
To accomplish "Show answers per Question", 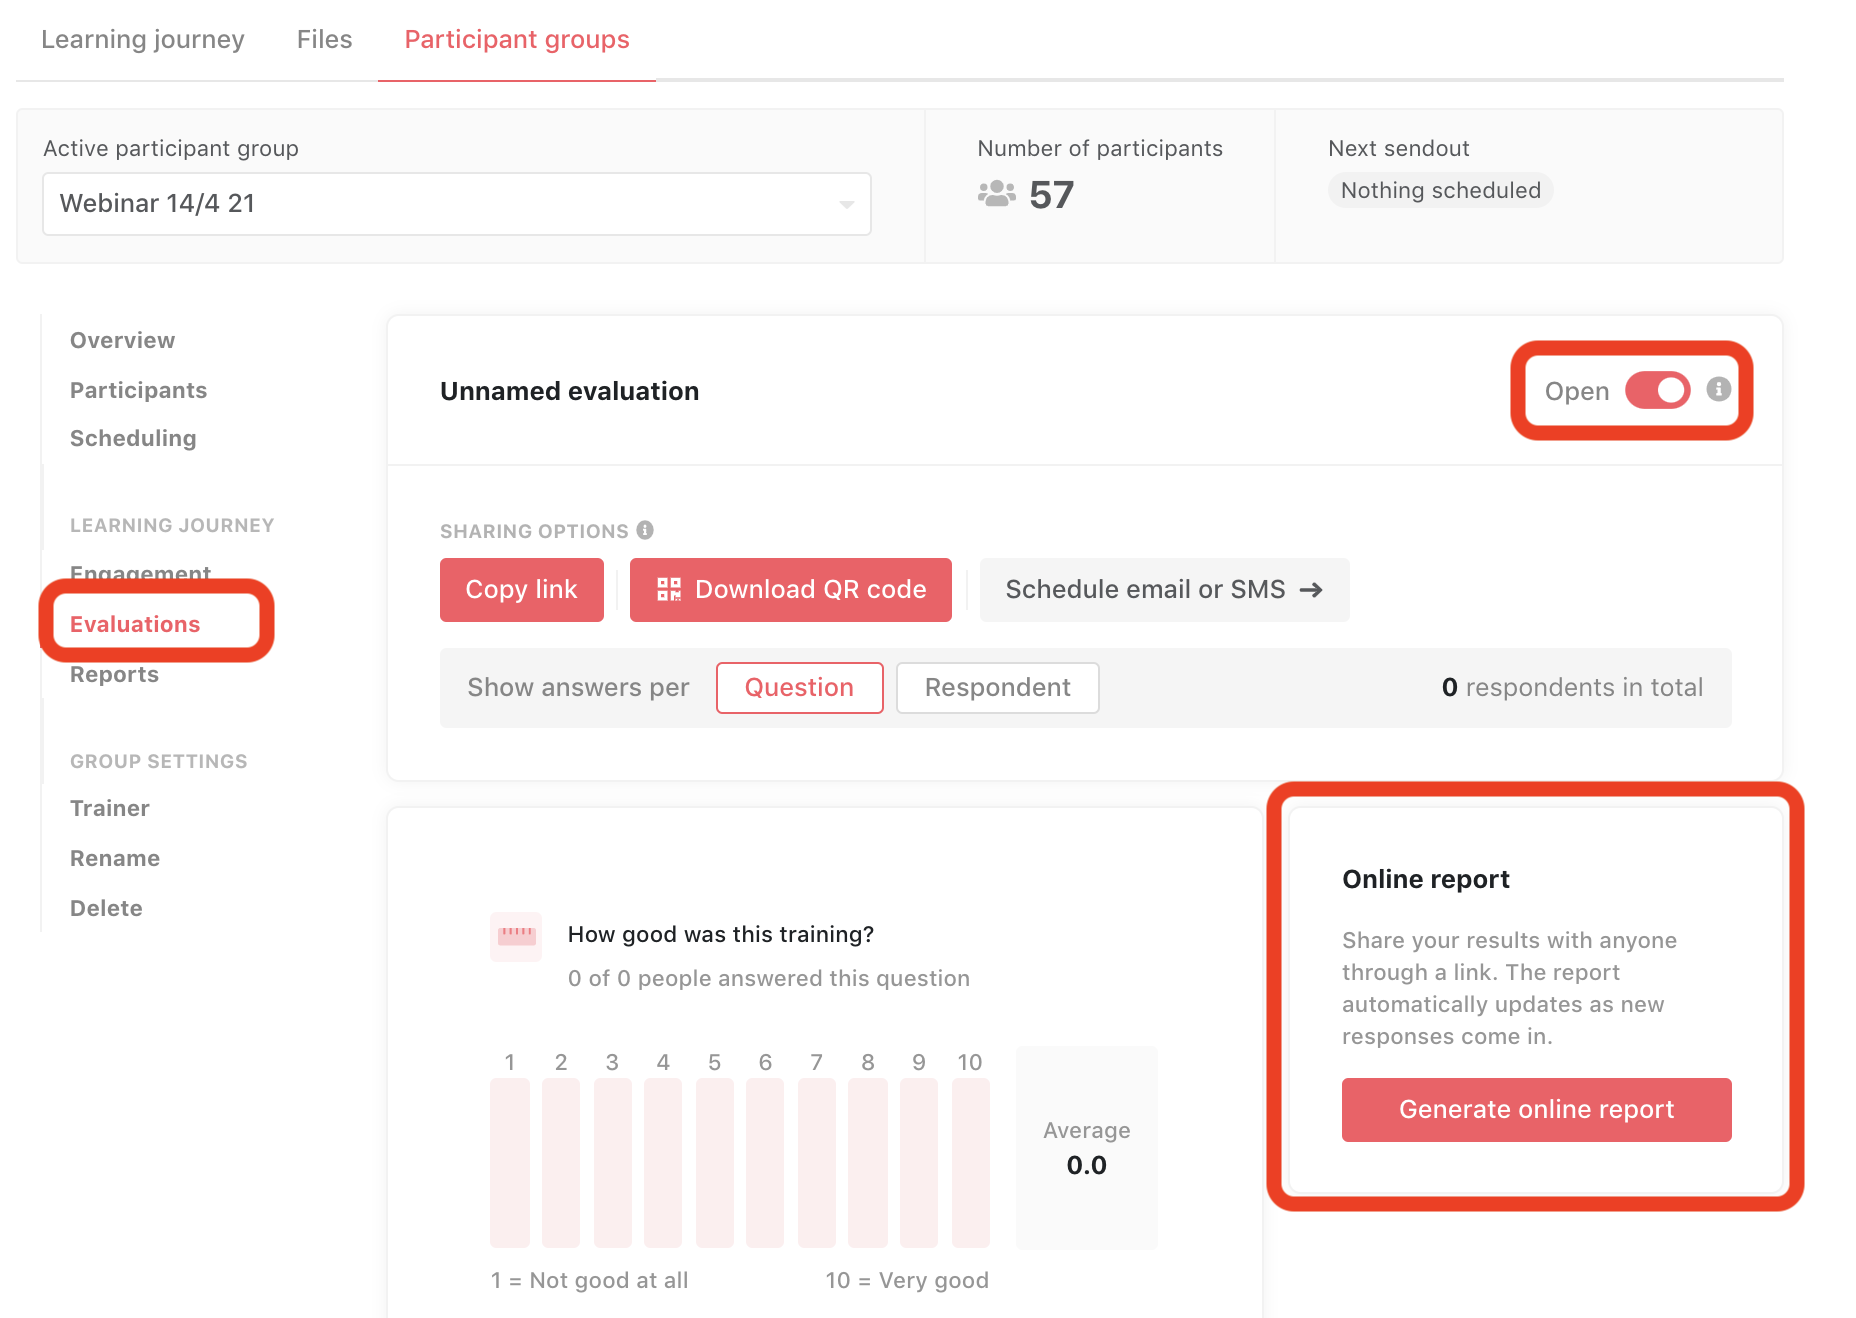I will pyautogui.click(x=799, y=688).
